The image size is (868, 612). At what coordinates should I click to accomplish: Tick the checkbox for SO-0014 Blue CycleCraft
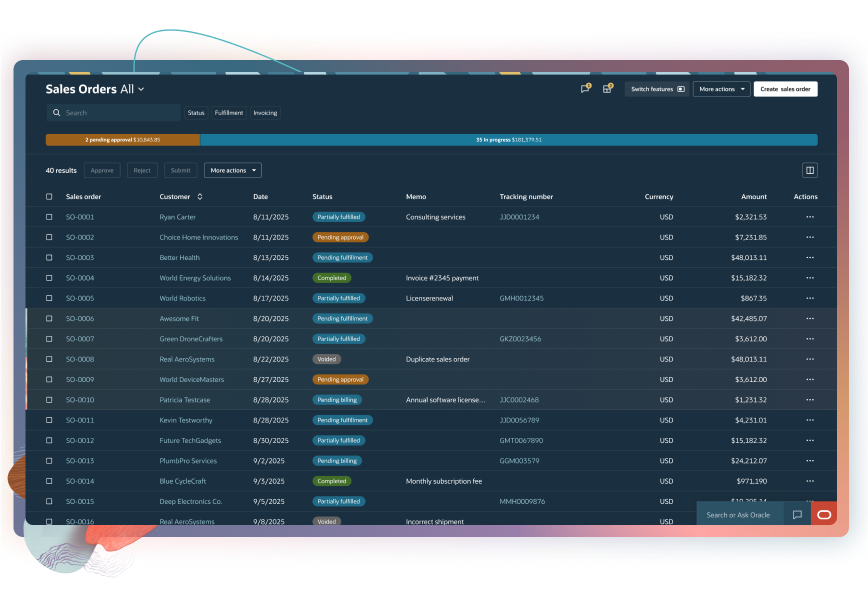coord(48,481)
